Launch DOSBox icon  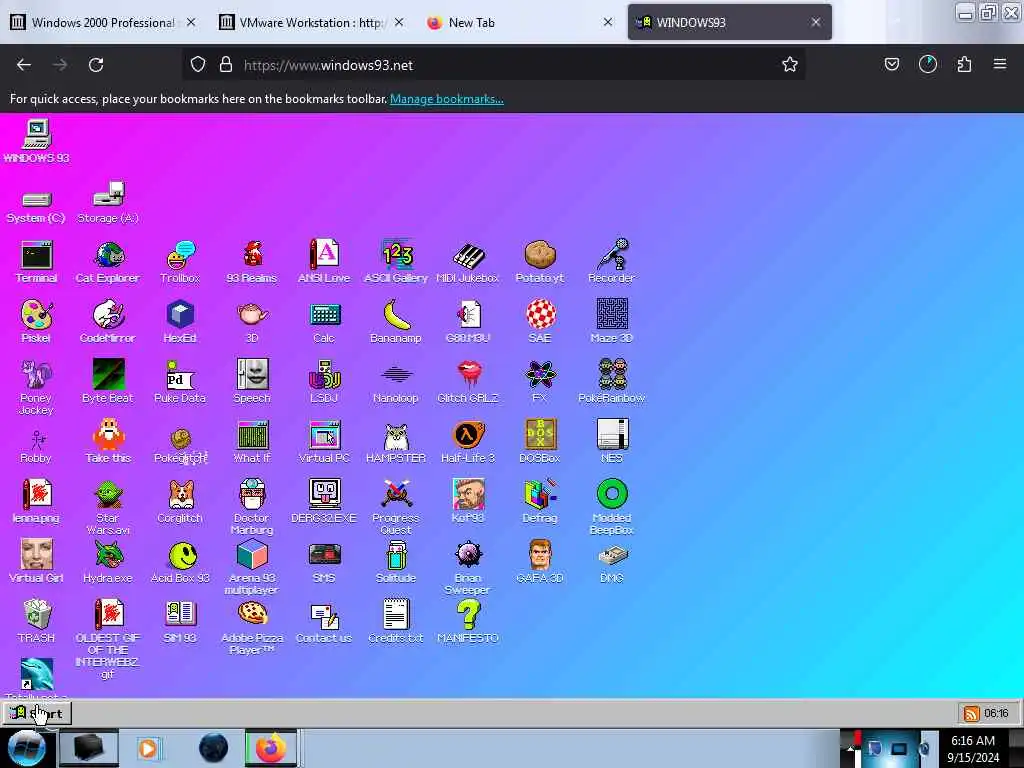click(539, 441)
